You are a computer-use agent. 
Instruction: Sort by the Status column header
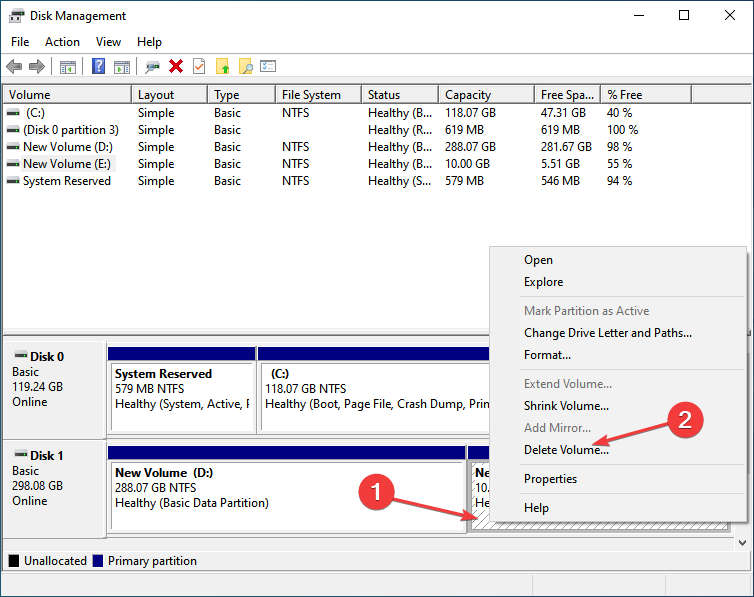(x=400, y=95)
